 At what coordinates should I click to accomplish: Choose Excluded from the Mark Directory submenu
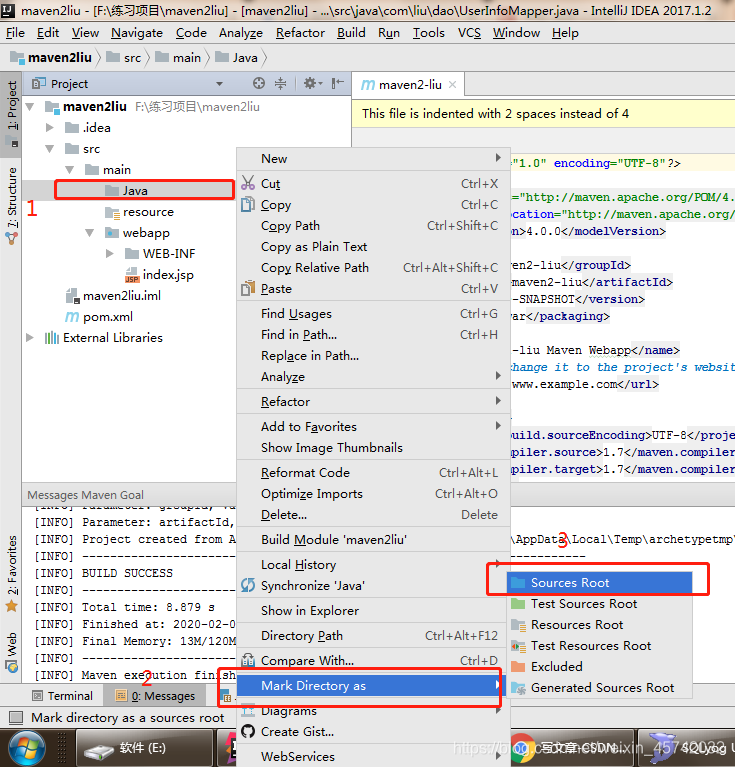click(599, 667)
